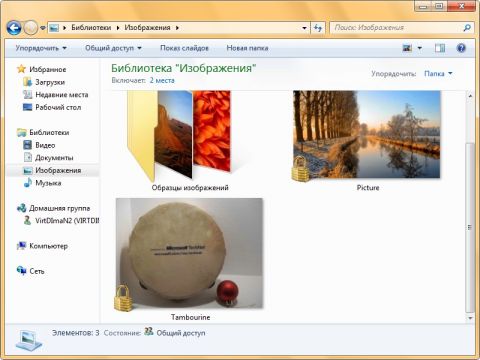This screenshot has height=360, width=480.
Task: Open recent pages dropdown next to Forward
Action: pos(43,28)
